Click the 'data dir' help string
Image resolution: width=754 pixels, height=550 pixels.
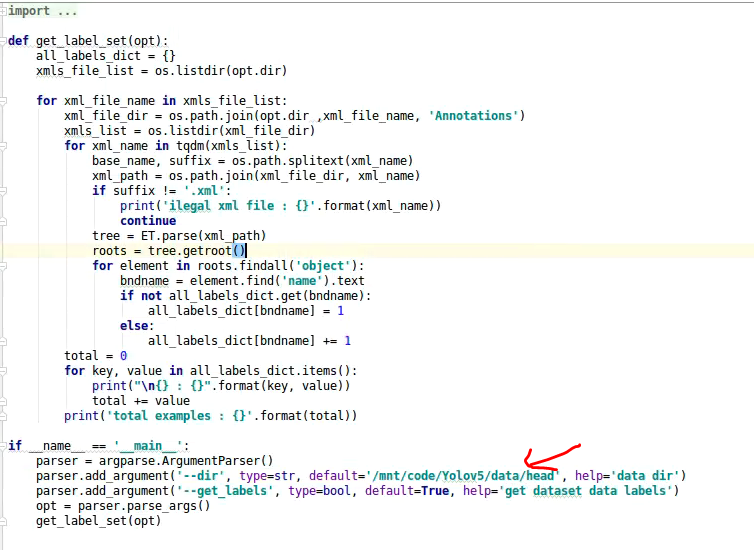click(644, 476)
